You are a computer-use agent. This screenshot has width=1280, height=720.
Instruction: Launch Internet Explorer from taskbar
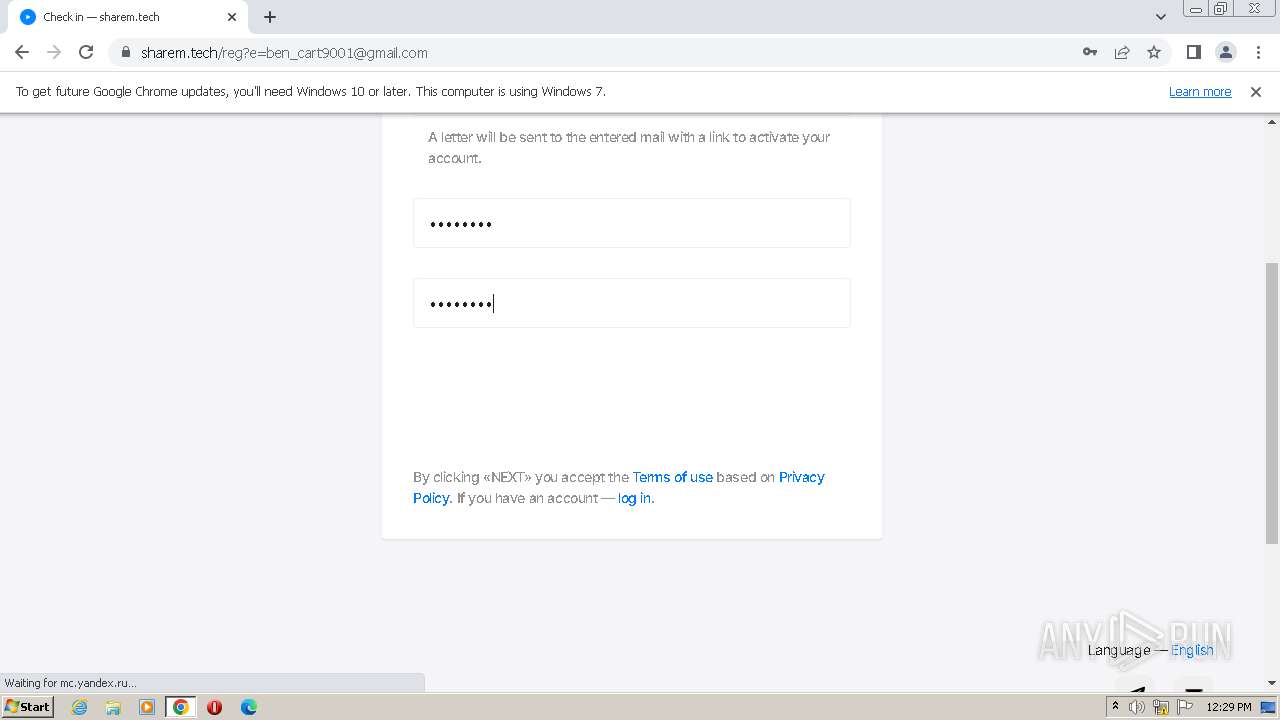coord(80,707)
